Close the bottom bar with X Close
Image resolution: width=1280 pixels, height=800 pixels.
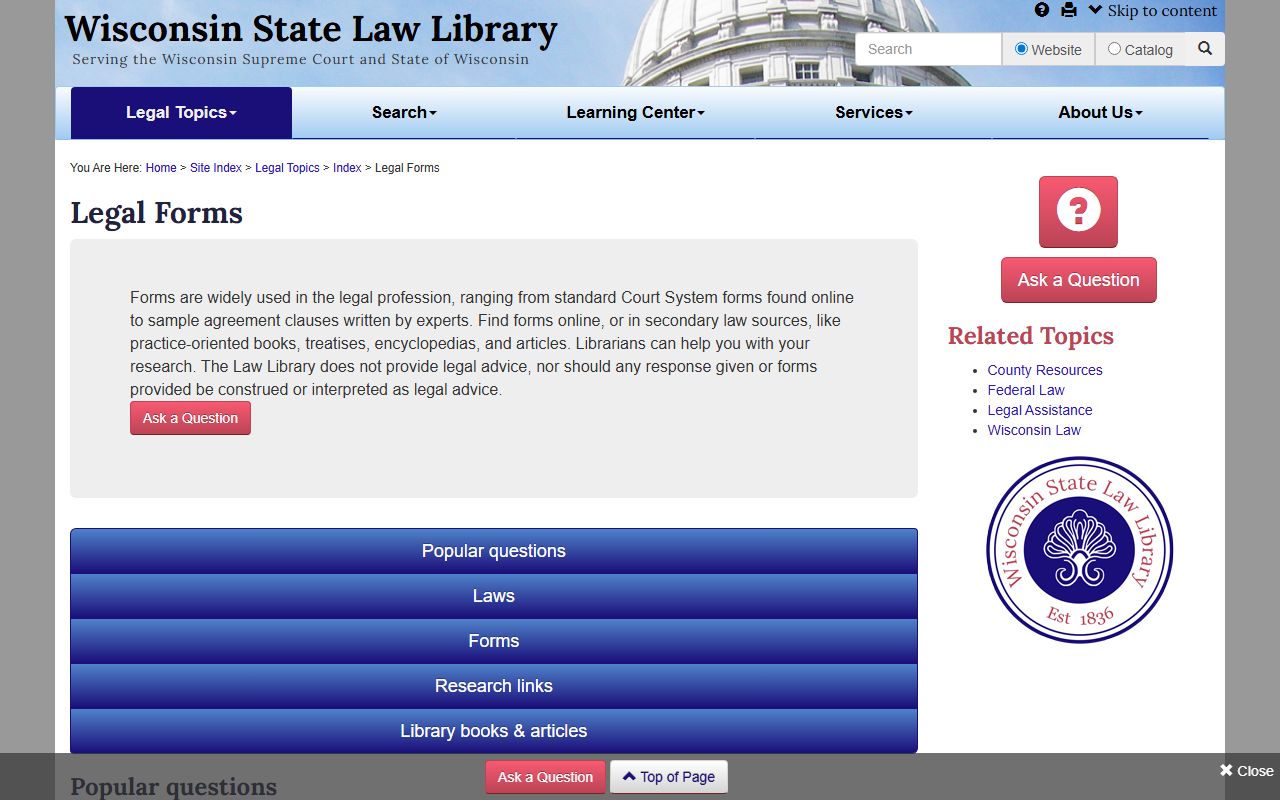pyautogui.click(x=1246, y=770)
